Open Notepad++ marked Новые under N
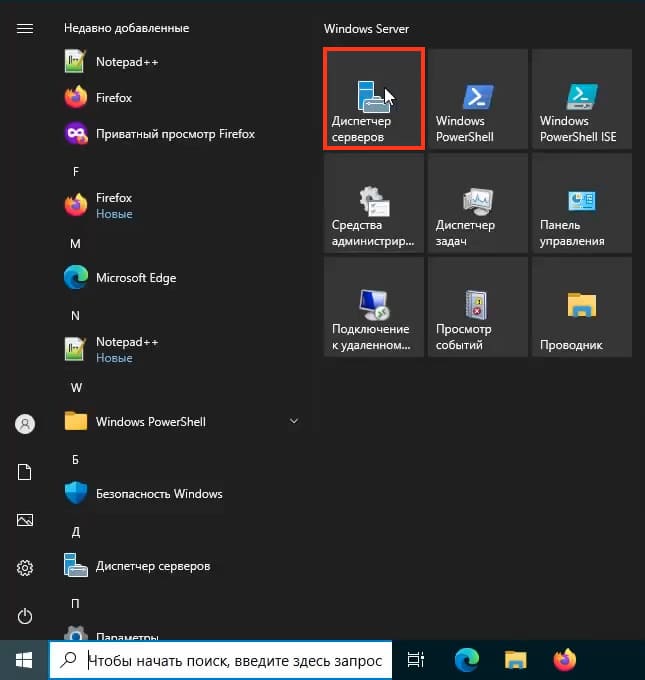Screen dimensions: 645x680 pos(182,350)
